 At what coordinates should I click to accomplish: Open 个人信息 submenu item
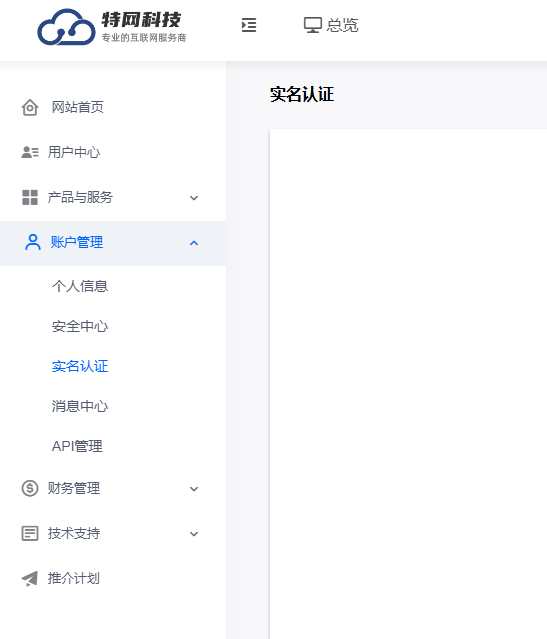[80, 286]
